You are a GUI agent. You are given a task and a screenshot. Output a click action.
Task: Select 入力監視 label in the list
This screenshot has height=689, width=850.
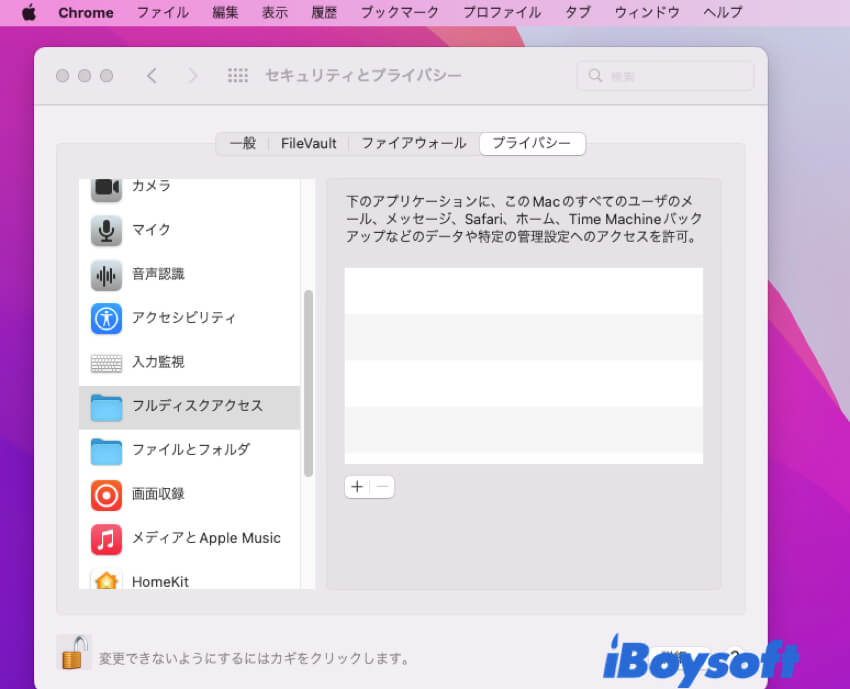click(x=158, y=362)
